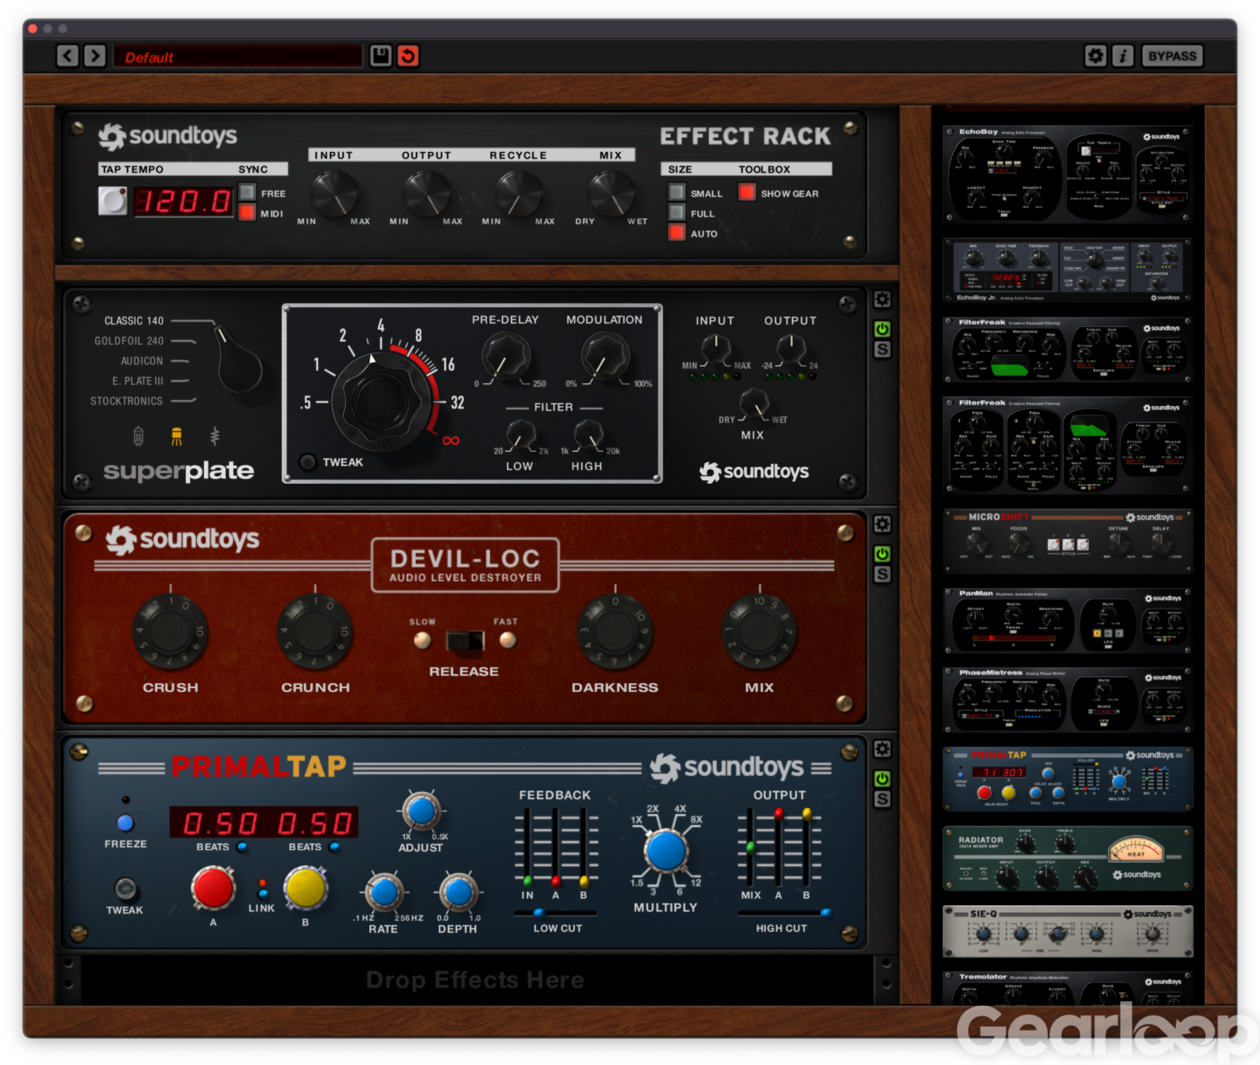Viewport: 1260px width, 1065px height.
Task: Select the SMALL rack size
Action: 677,193
